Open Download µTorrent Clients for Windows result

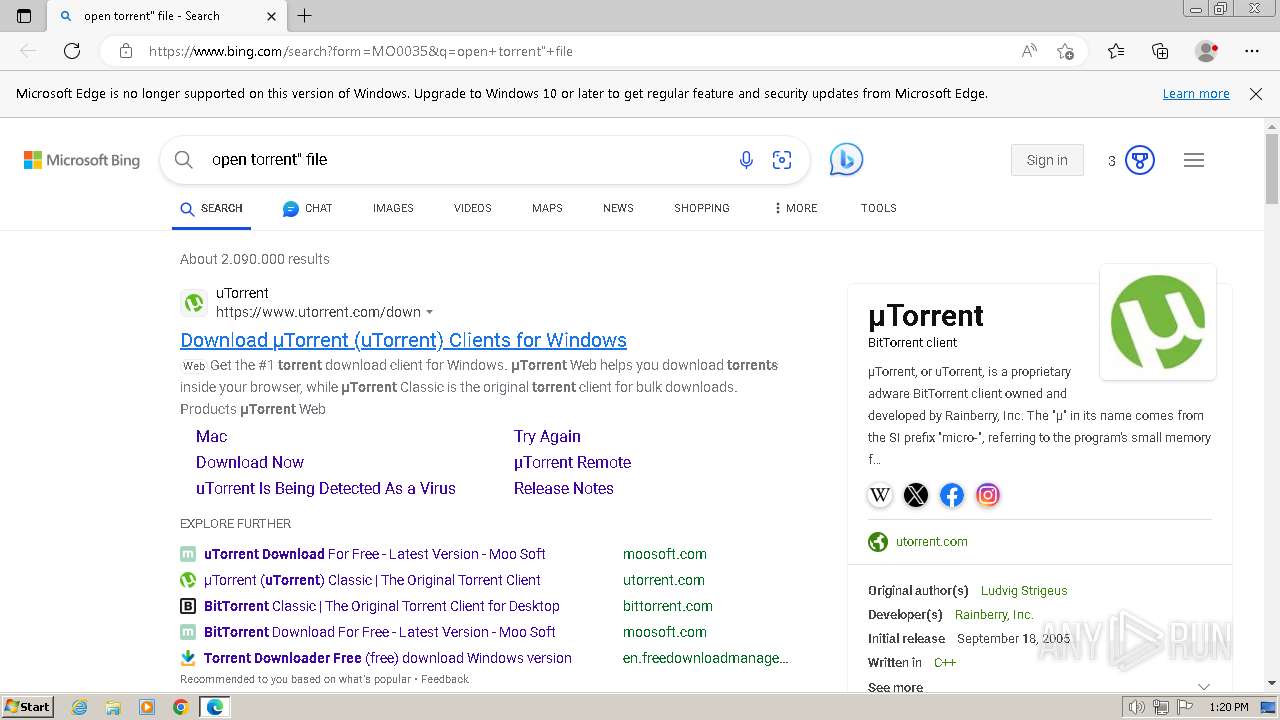pos(403,340)
